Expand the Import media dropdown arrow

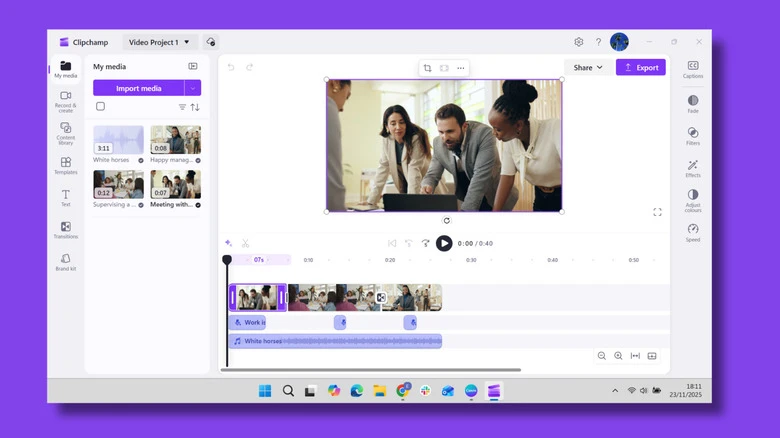click(x=193, y=88)
